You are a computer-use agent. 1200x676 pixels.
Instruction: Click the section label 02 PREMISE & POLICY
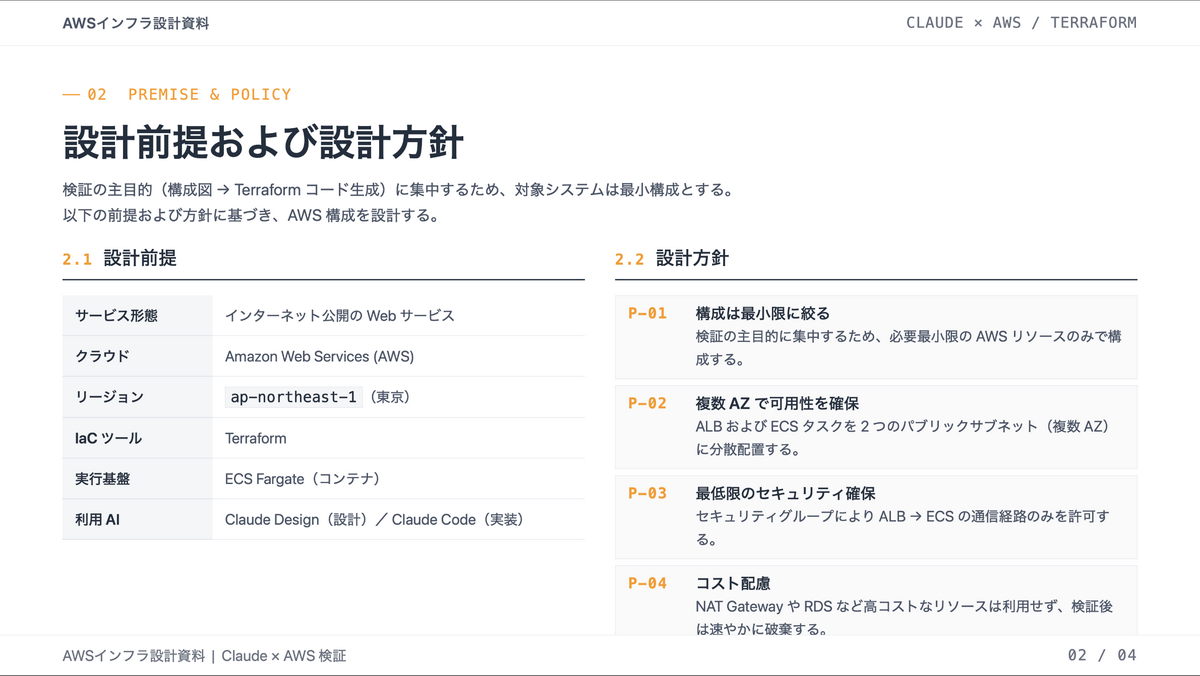coord(177,94)
